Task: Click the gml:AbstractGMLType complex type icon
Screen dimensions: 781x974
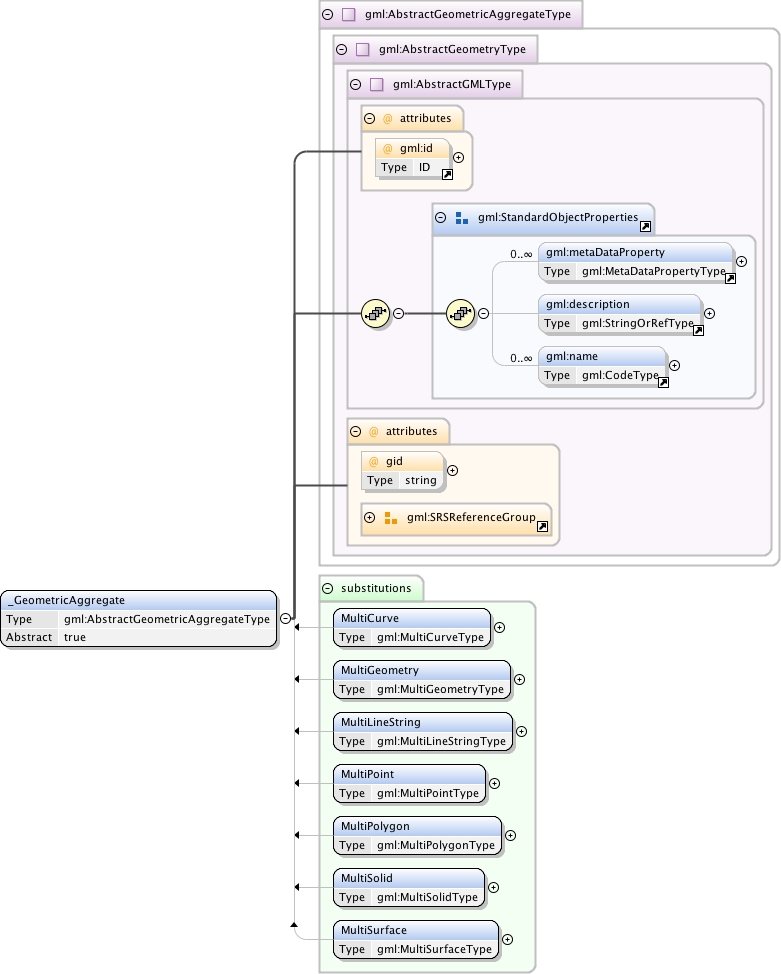Action: (x=377, y=84)
